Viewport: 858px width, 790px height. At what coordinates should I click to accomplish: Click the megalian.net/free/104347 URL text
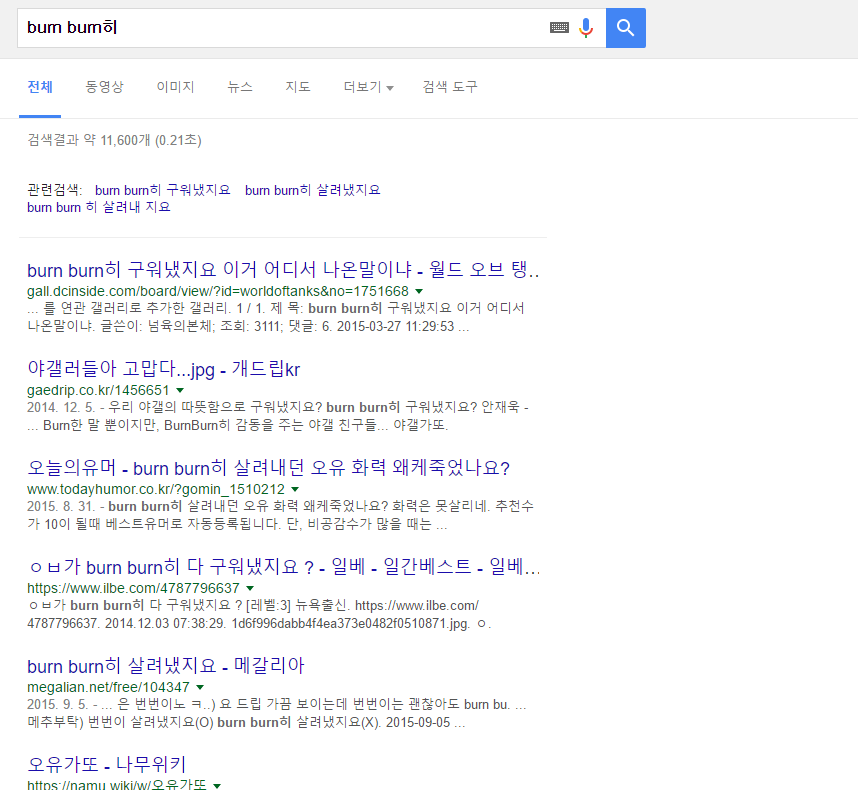108,687
